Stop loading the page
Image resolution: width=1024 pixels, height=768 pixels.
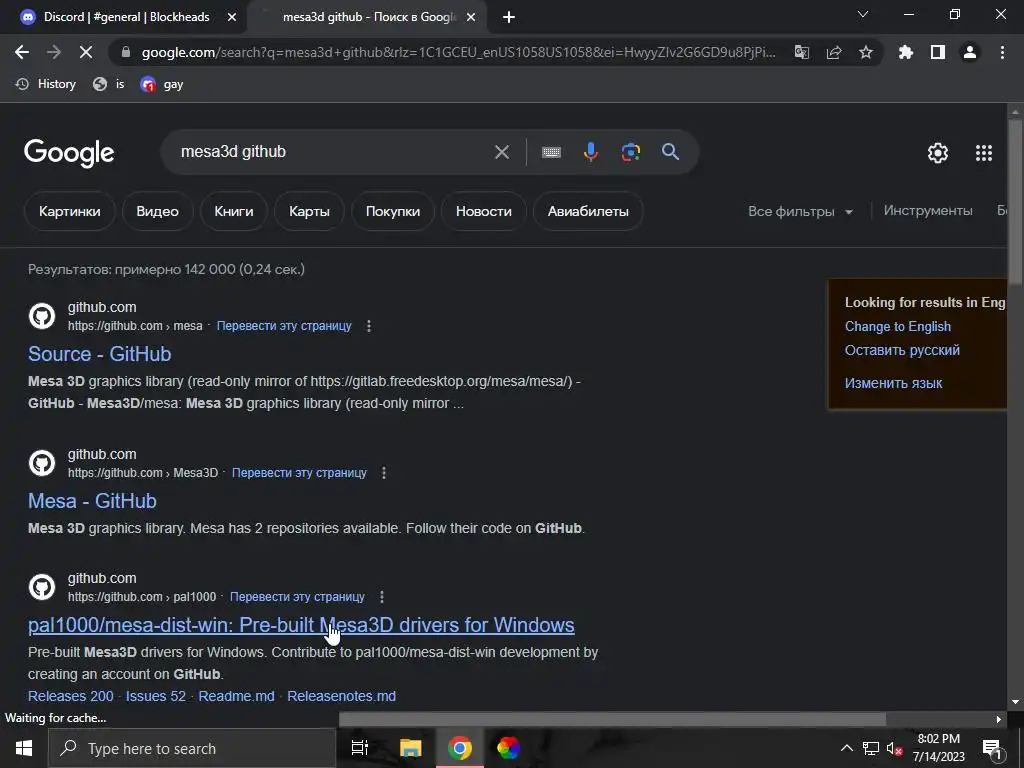click(x=86, y=52)
